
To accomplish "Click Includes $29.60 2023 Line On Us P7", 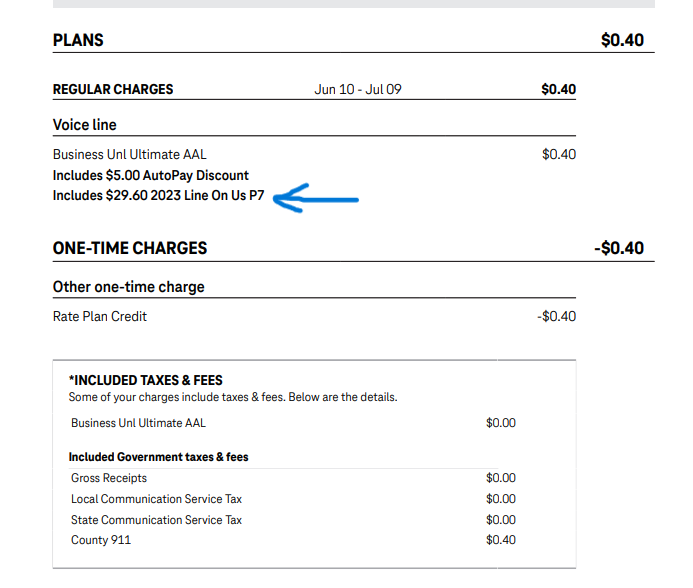I will point(159,195).
